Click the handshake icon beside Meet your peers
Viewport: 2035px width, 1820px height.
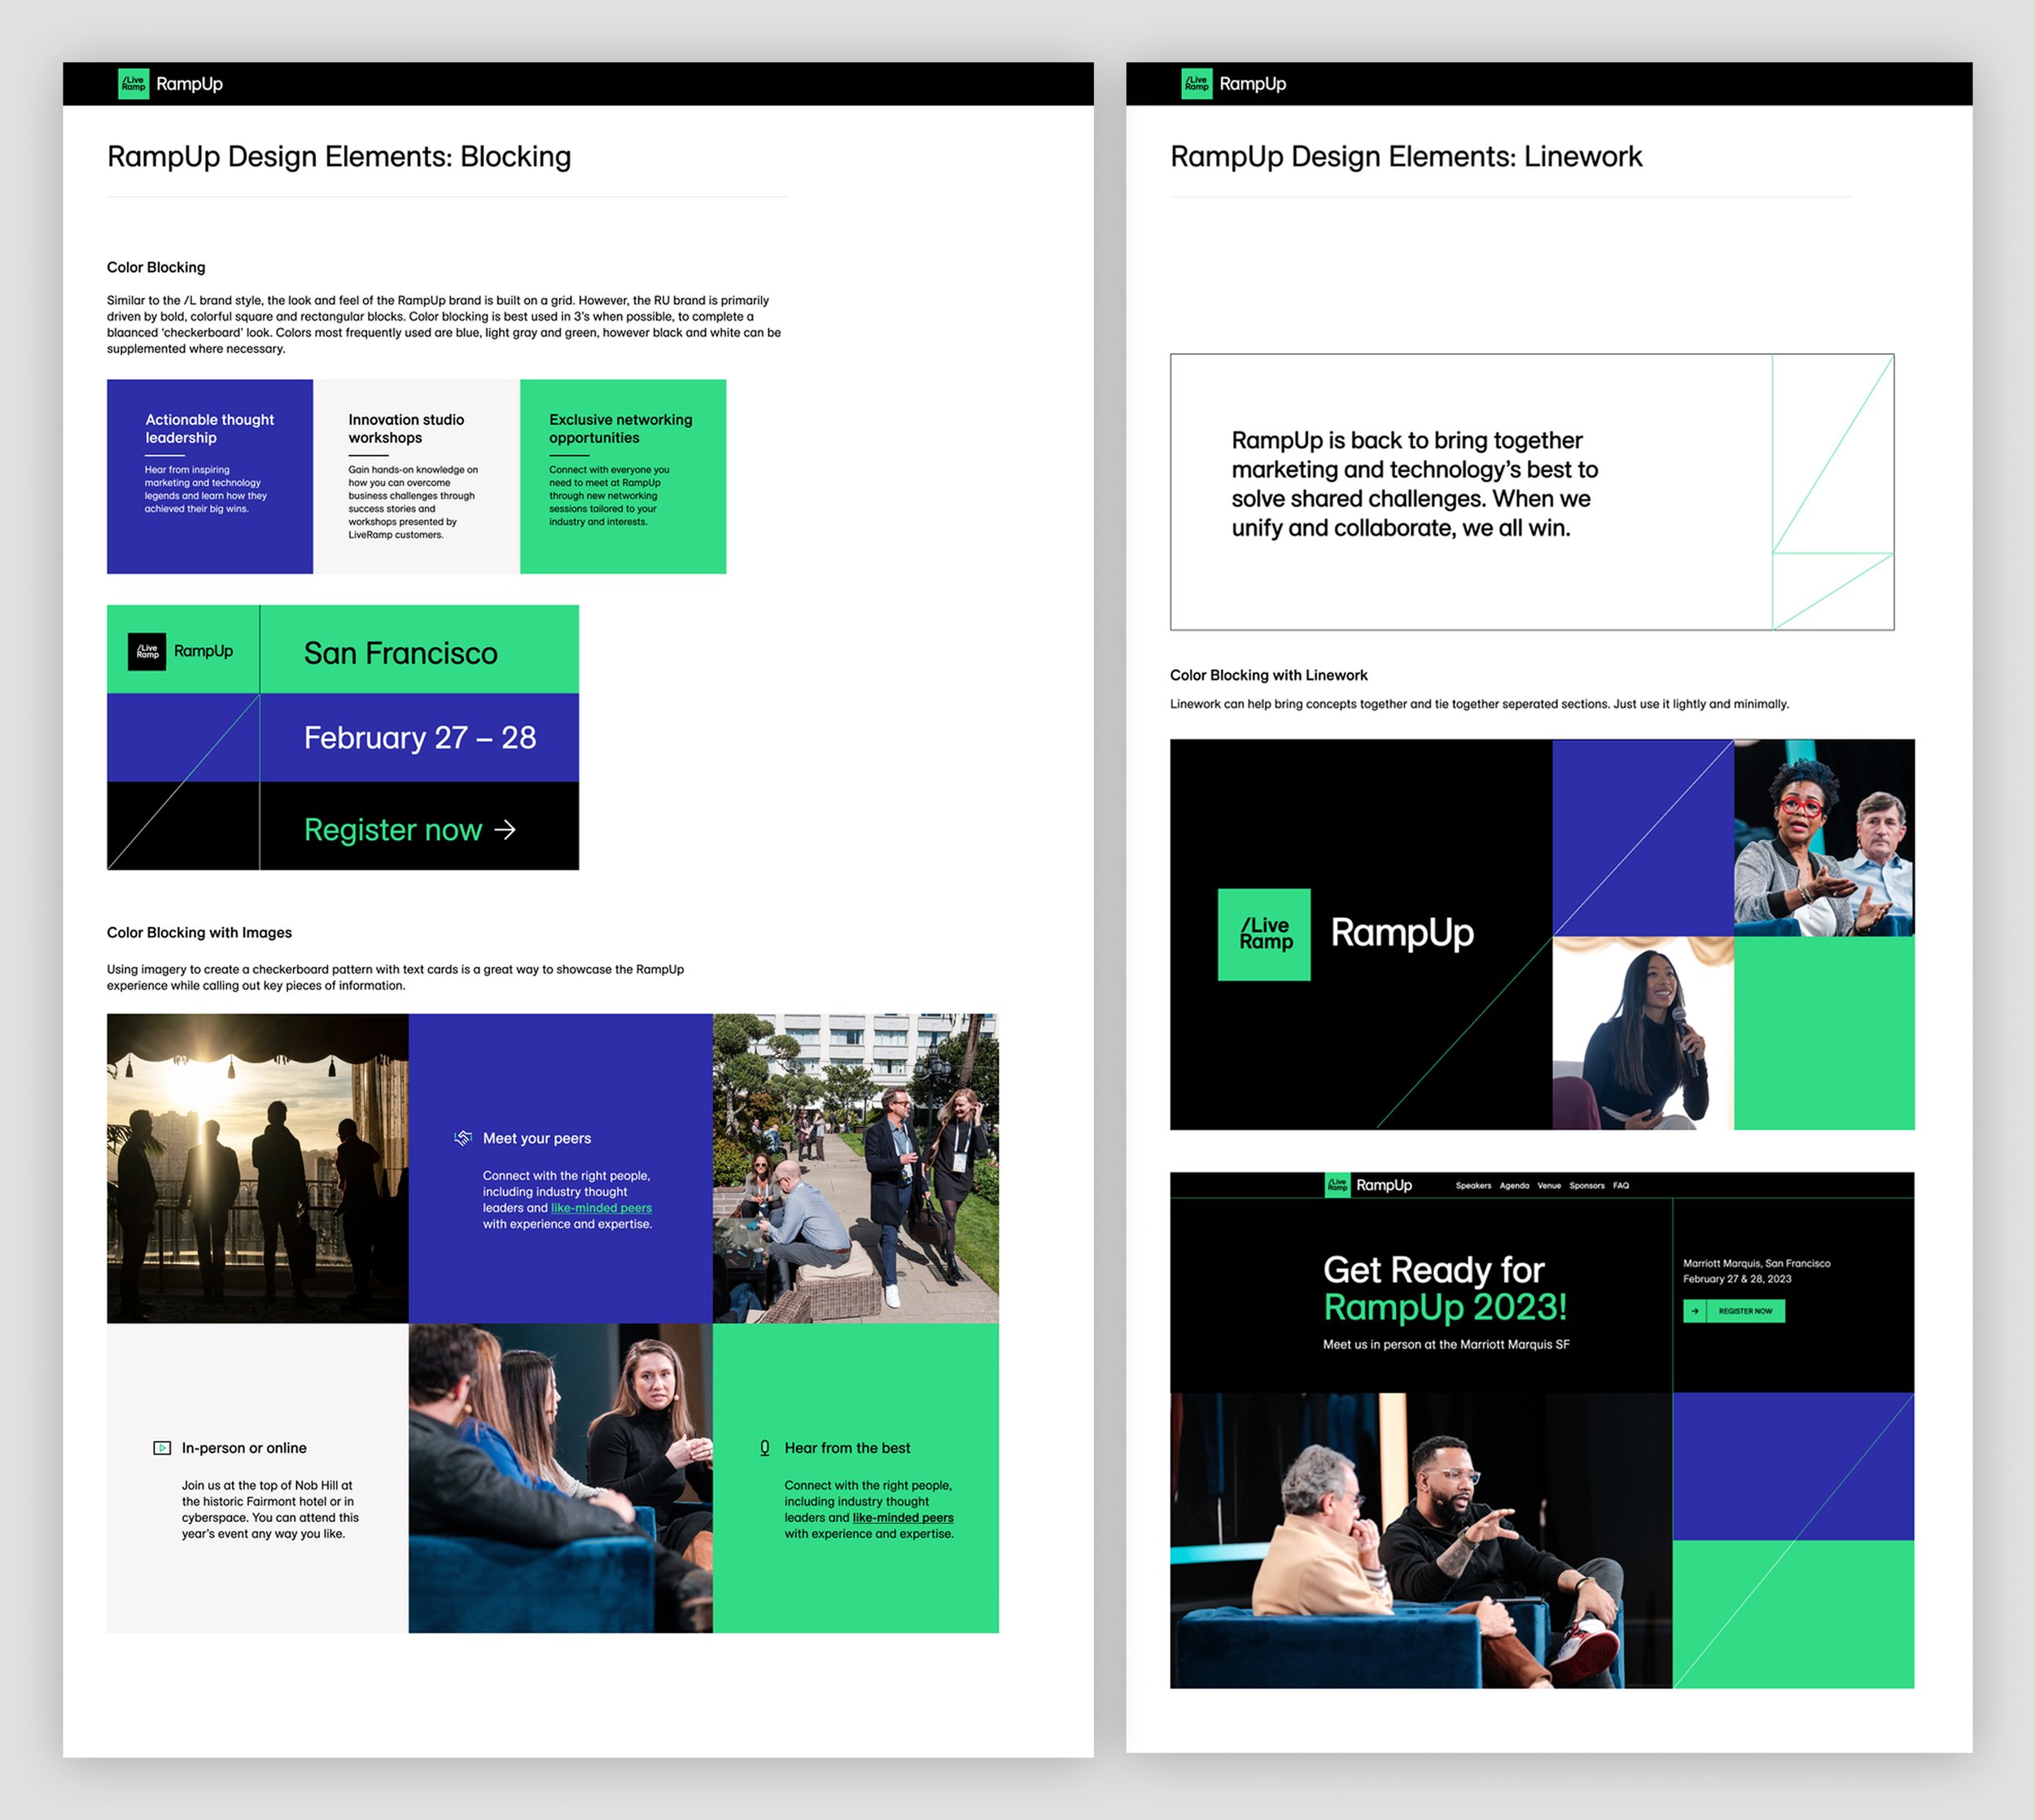tap(462, 1138)
